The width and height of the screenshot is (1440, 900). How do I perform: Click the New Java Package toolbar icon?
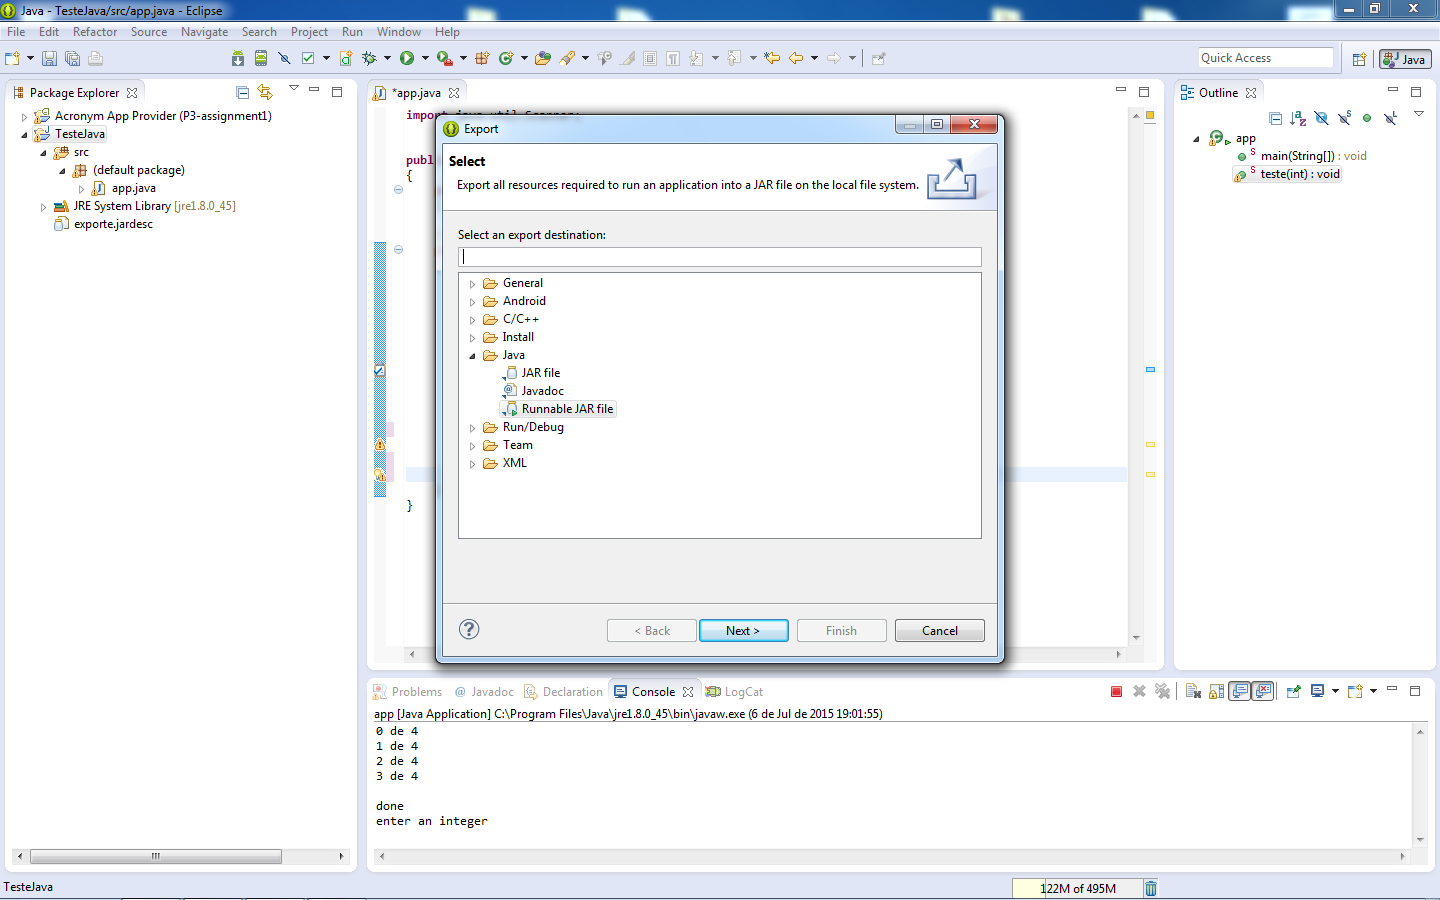click(482, 59)
